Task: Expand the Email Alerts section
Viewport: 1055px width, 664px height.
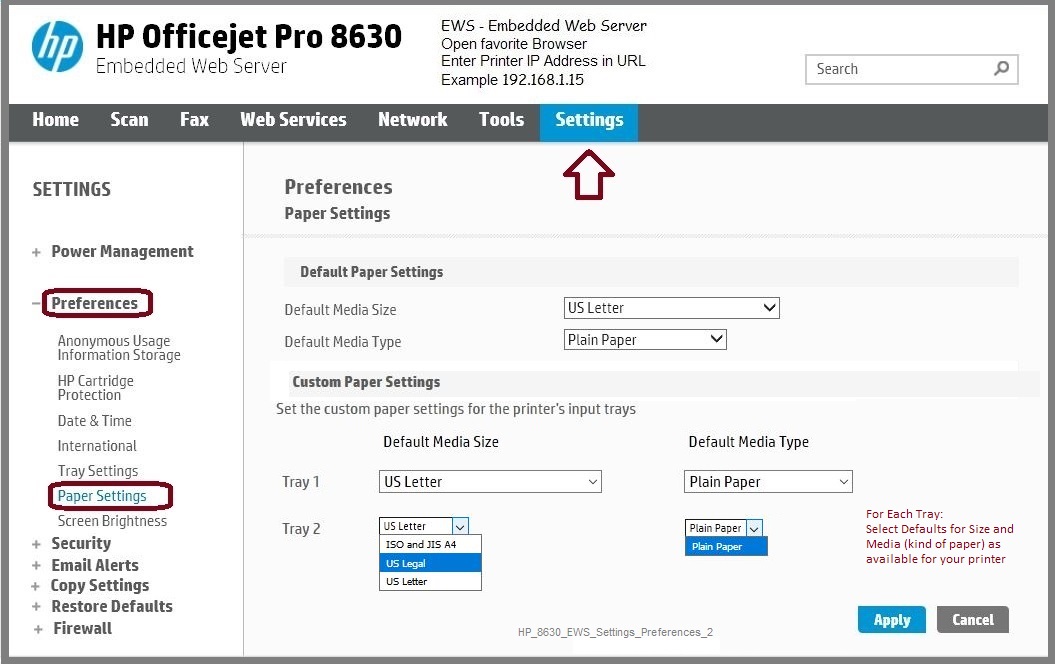Action: [36, 566]
